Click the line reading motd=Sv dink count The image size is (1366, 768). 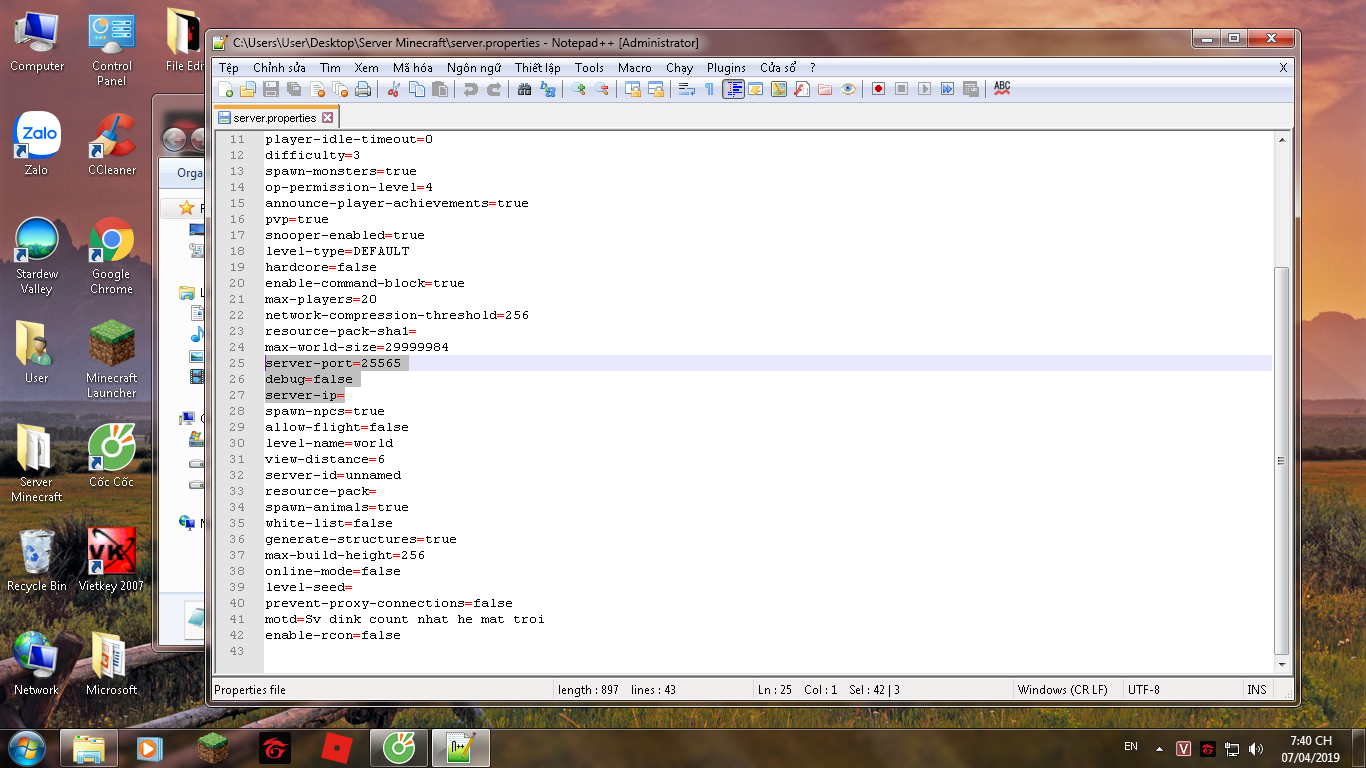coord(405,619)
